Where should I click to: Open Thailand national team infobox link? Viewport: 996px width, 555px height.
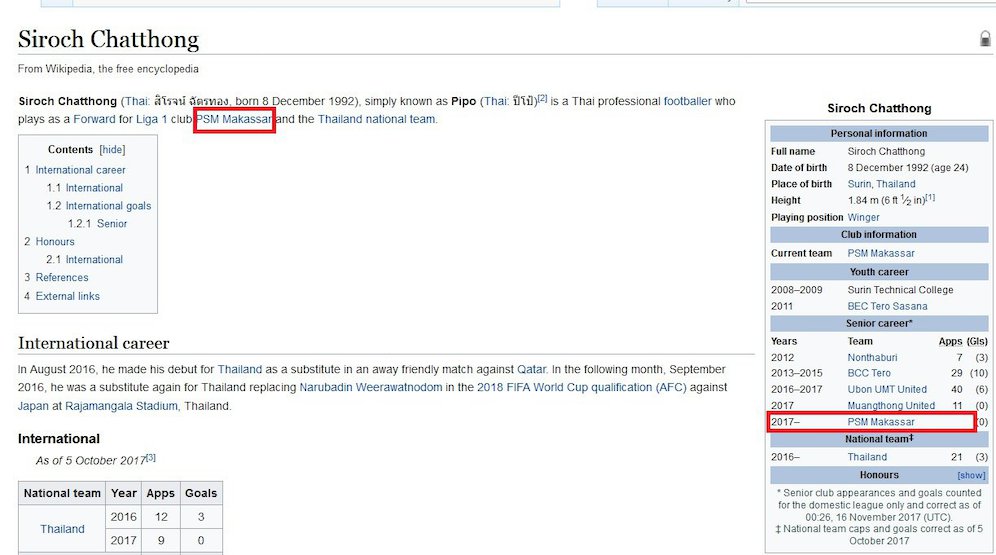pos(867,457)
